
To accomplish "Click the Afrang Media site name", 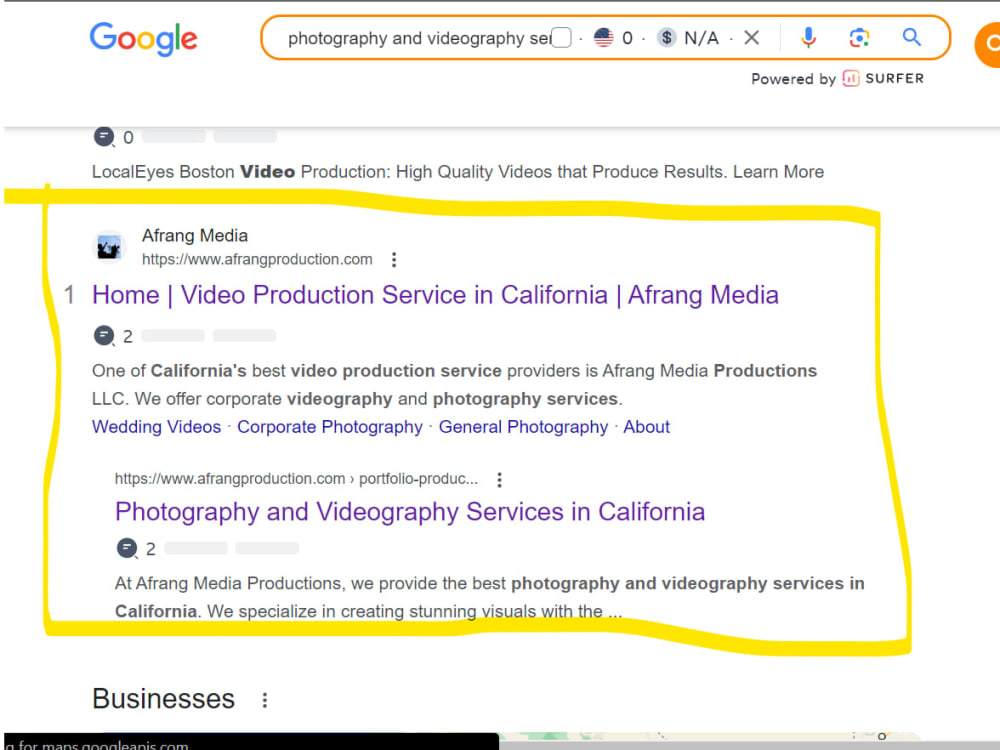I will 195,236.
